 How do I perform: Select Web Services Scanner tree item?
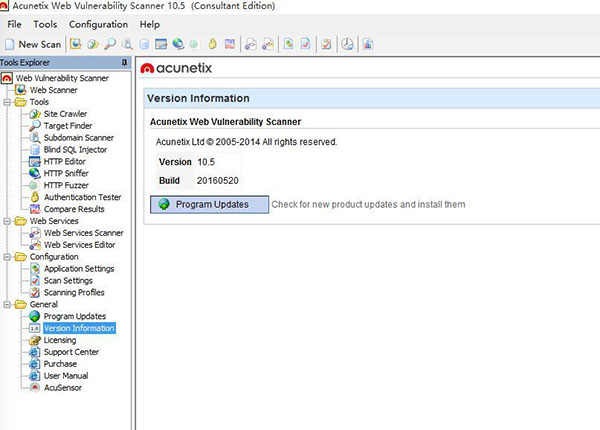coord(84,233)
